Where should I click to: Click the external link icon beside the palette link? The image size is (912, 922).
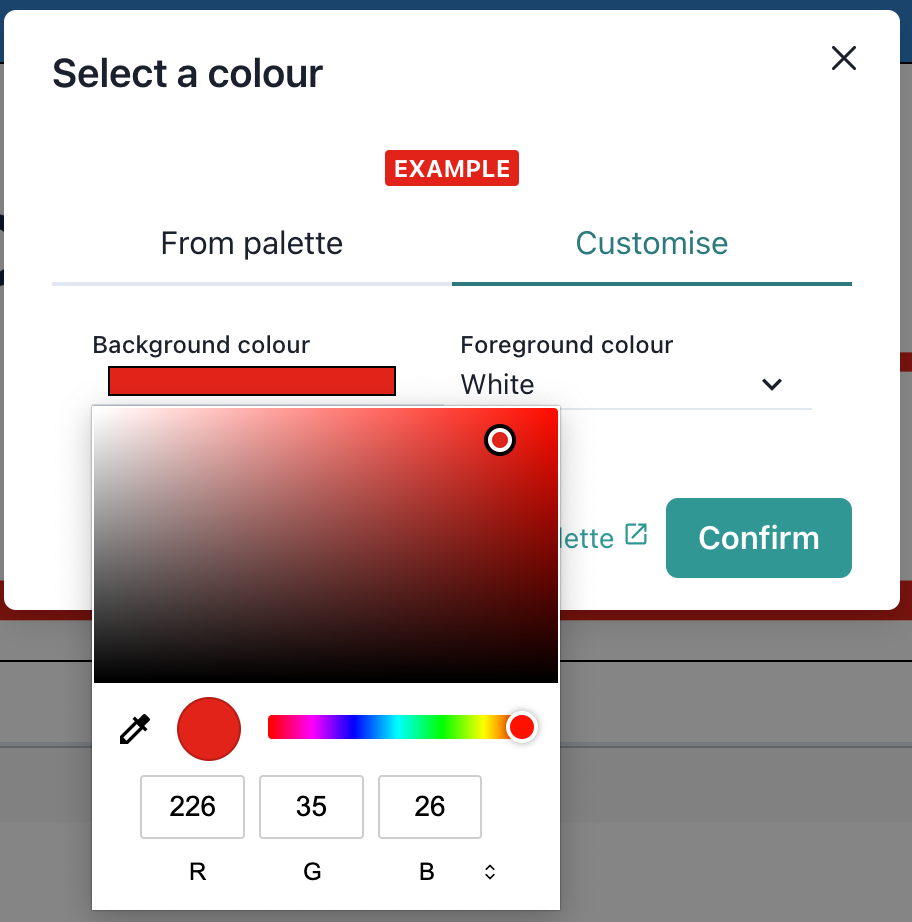(637, 535)
